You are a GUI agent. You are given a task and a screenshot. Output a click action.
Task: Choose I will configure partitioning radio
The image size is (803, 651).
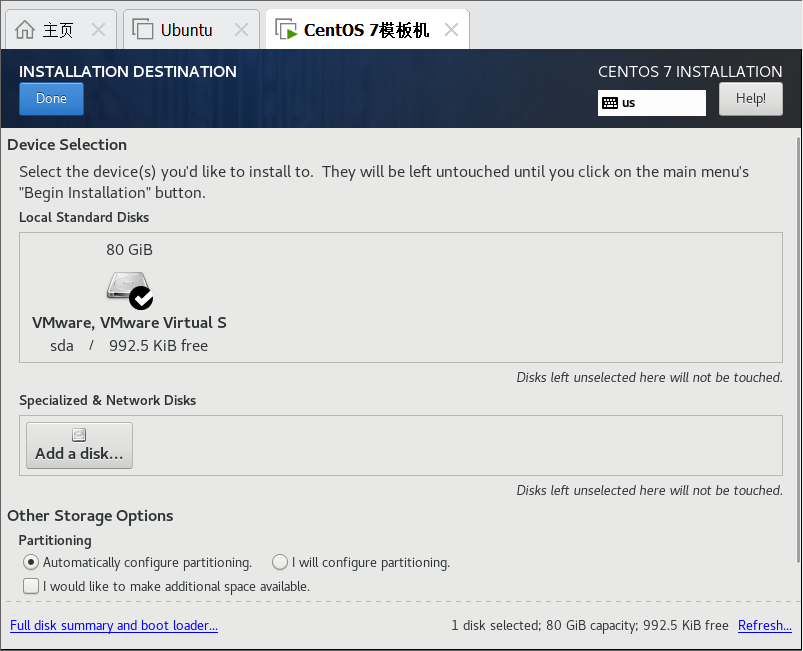(x=280, y=562)
